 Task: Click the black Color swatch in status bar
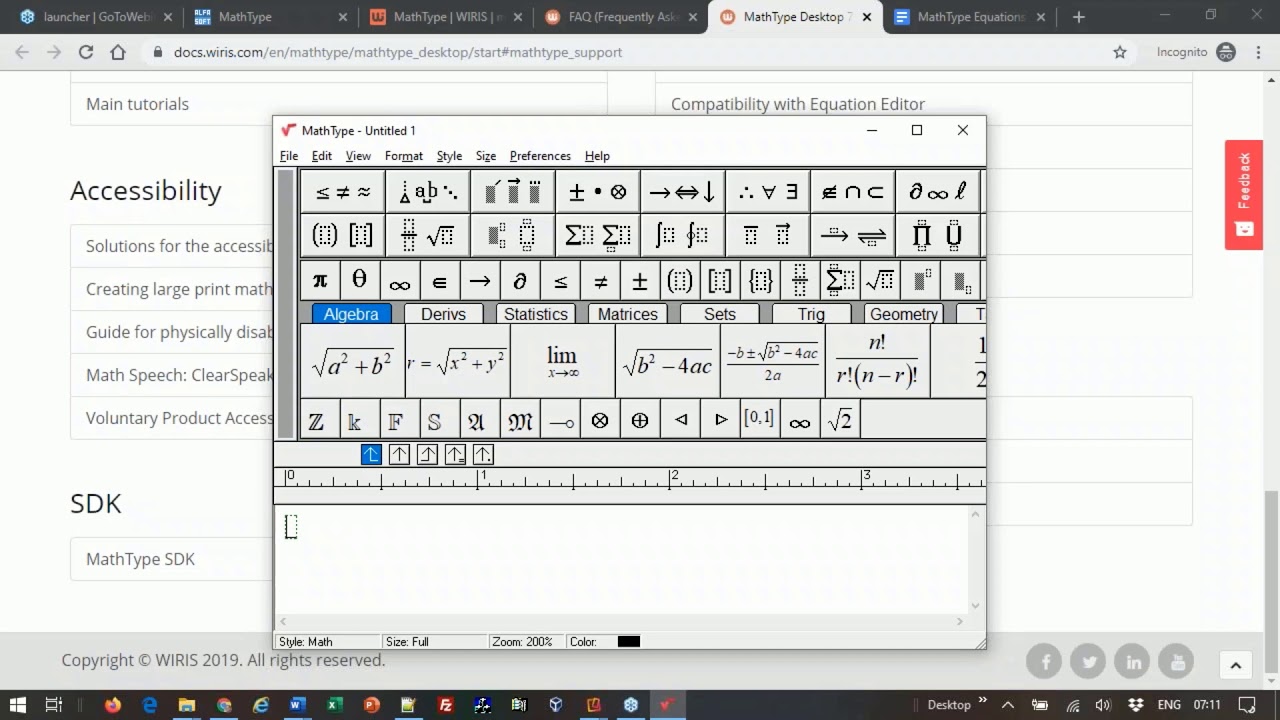(628, 642)
